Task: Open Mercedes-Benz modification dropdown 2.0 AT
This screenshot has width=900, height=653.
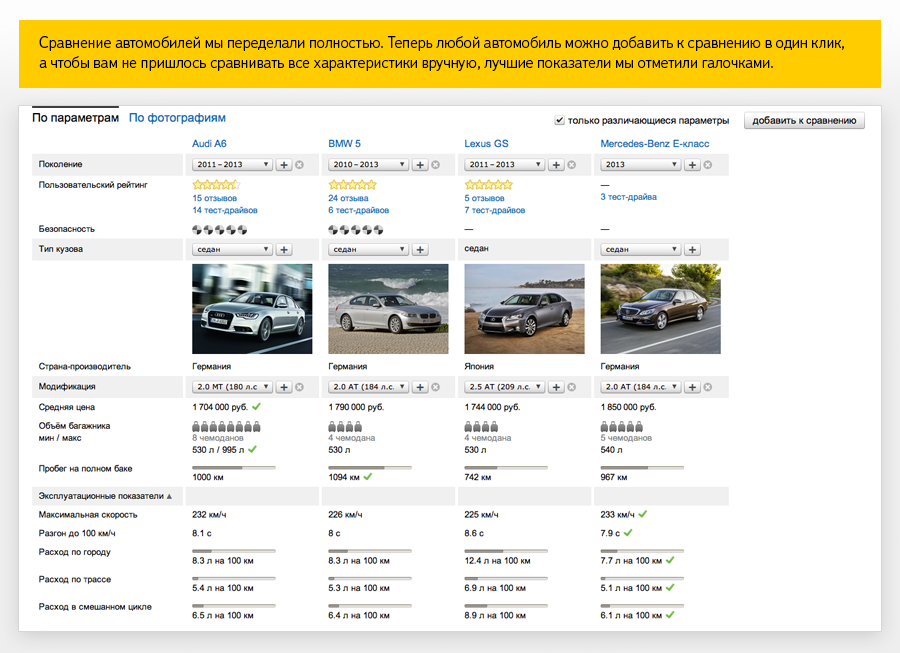Action: pyautogui.click(x=641, y=387)
